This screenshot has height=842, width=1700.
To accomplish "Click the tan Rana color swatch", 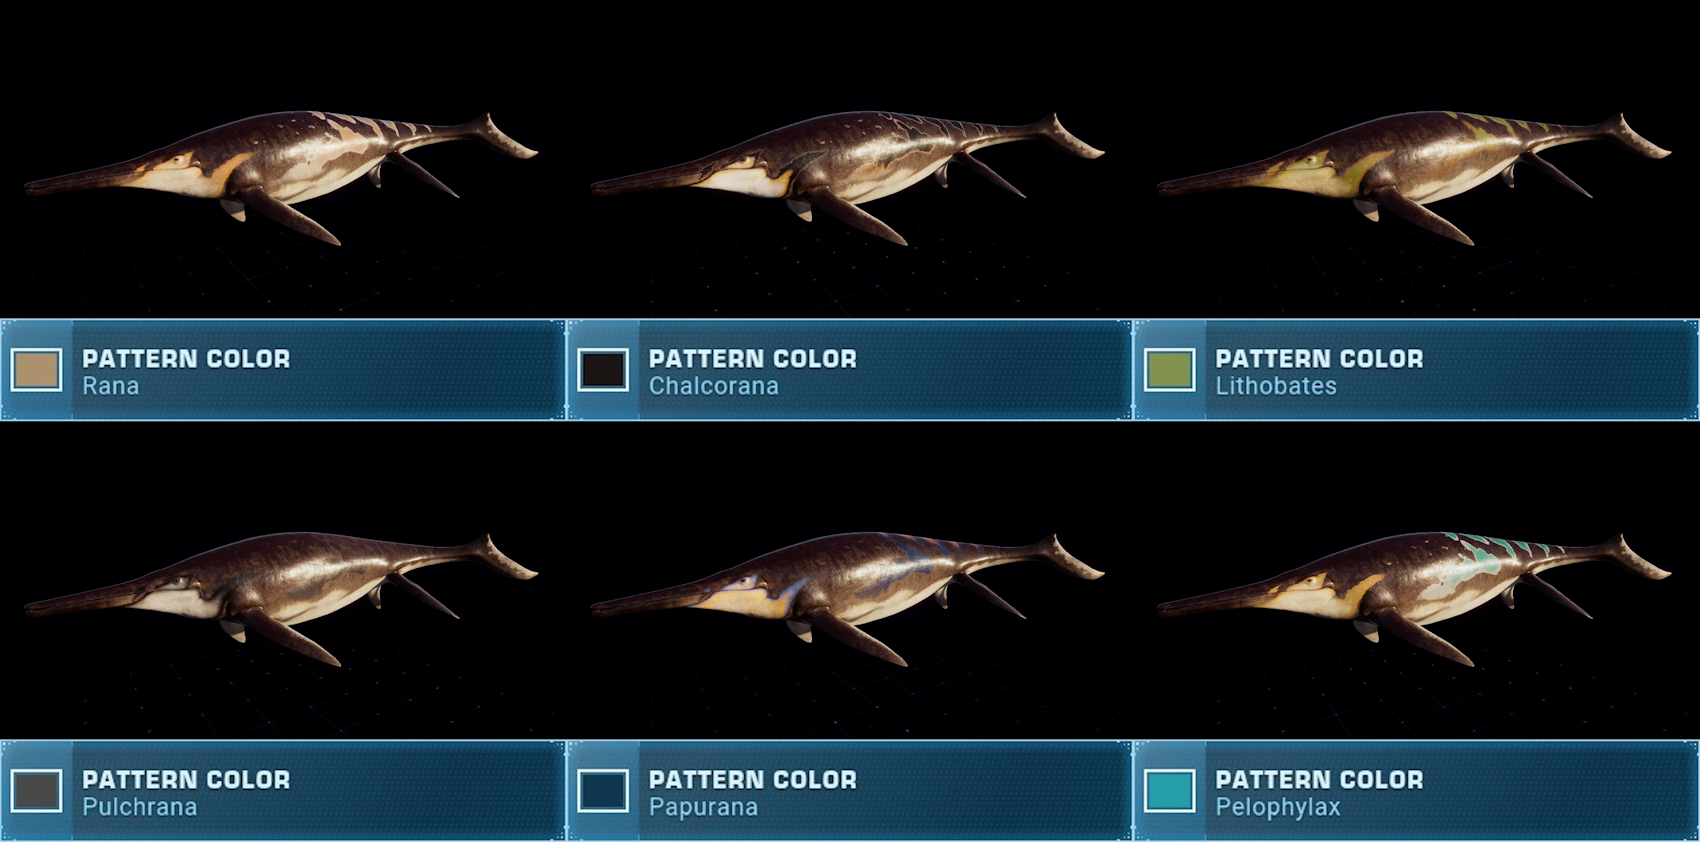I will tap(37, 370).
